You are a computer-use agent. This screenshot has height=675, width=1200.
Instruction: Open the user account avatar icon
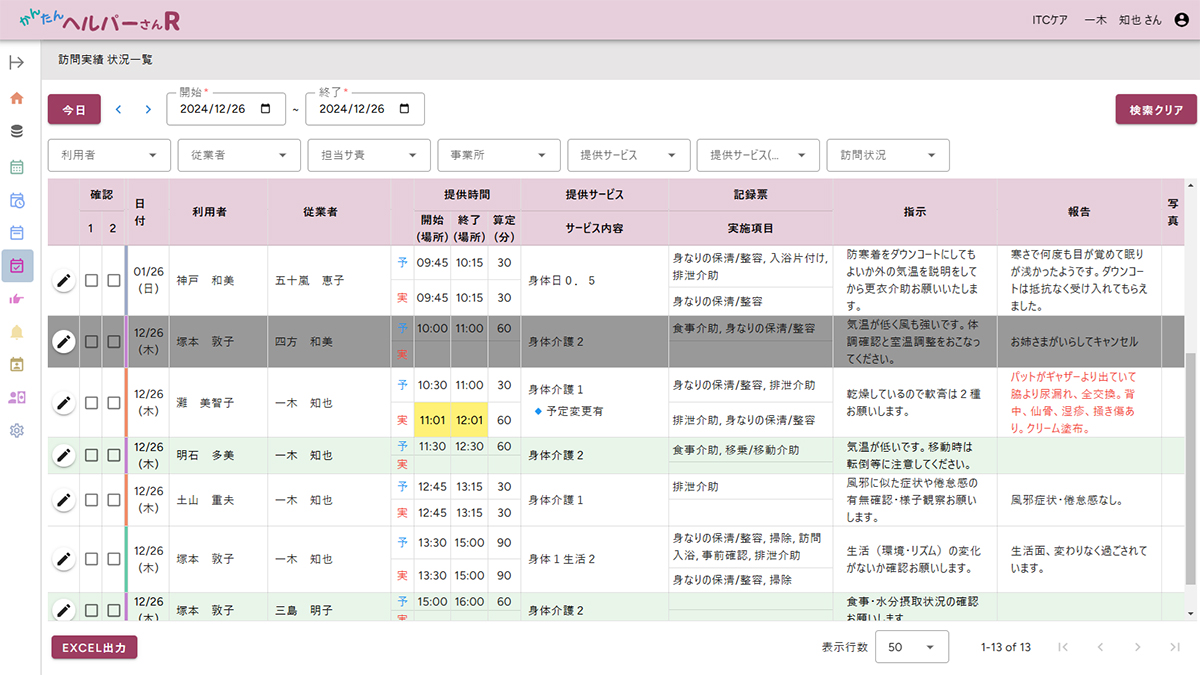click(x=1181, y=20)
